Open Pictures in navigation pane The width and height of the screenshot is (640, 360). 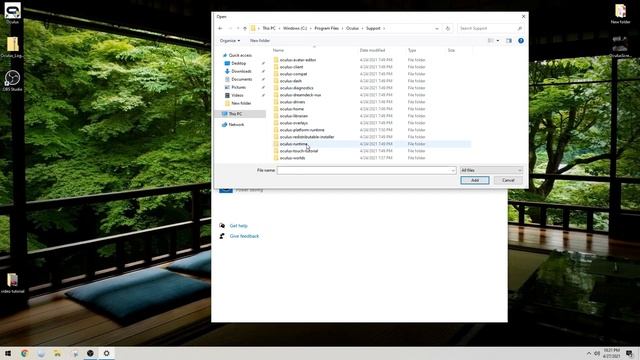(238, 87)
